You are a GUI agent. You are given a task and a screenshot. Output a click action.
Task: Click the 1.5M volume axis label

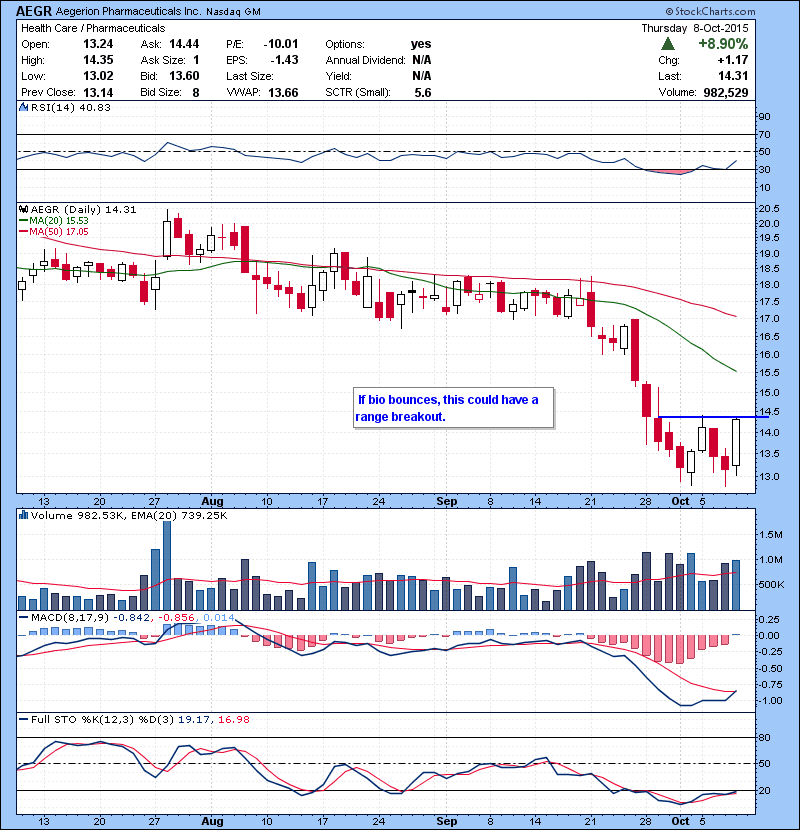pyautogui.click(x=771, y=535)
